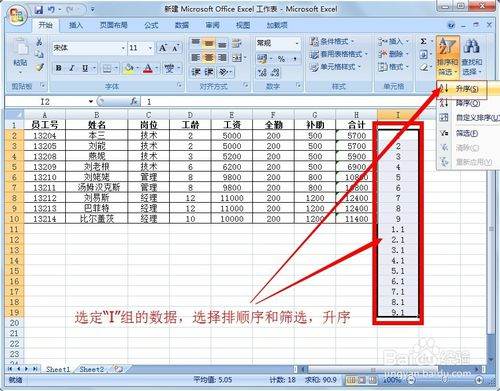The image size is (500, 391).
Task: Switch to the 开始 ribbon tab
Action: click(46, 25)
